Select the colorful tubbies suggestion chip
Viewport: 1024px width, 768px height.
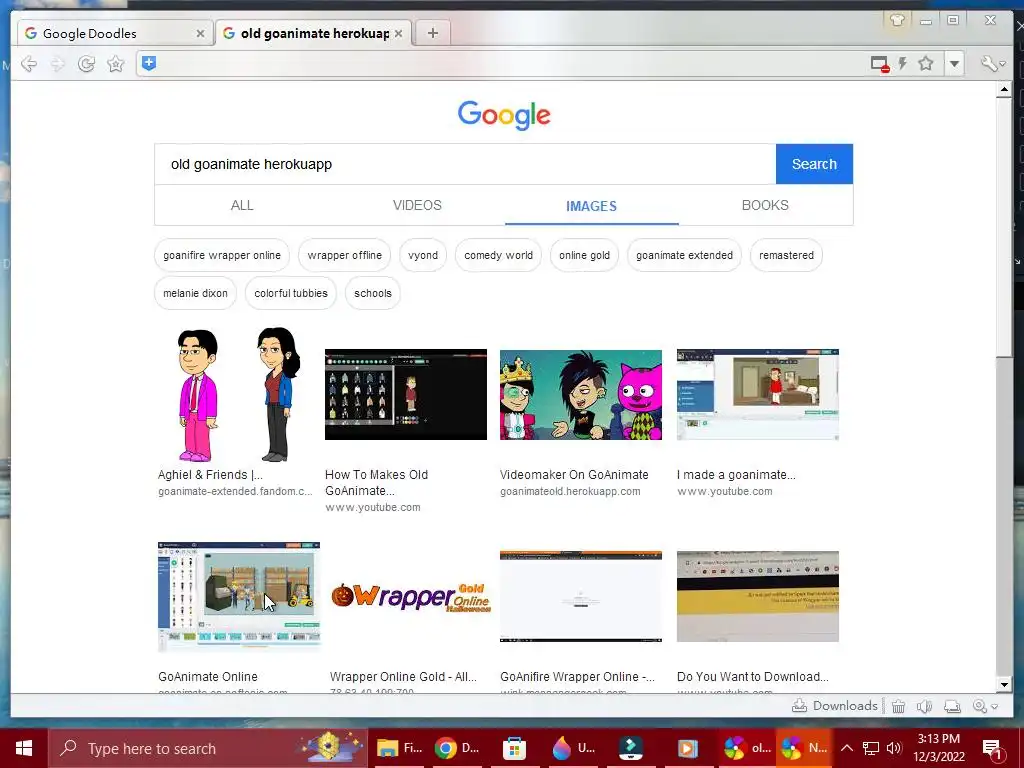pyautogui.click(x=291, y=293)
